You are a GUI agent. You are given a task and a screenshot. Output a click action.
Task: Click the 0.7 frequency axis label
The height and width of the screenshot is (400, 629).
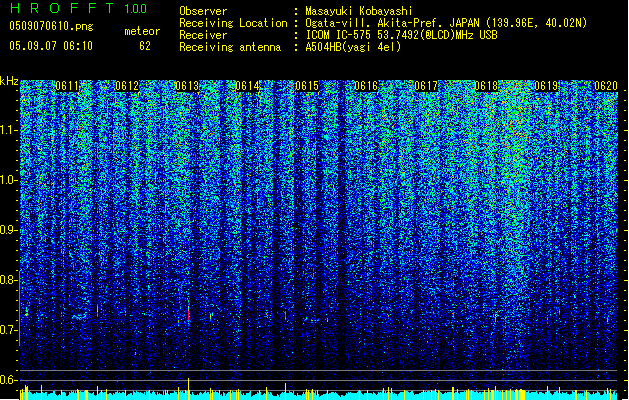(x=9, y=330)
